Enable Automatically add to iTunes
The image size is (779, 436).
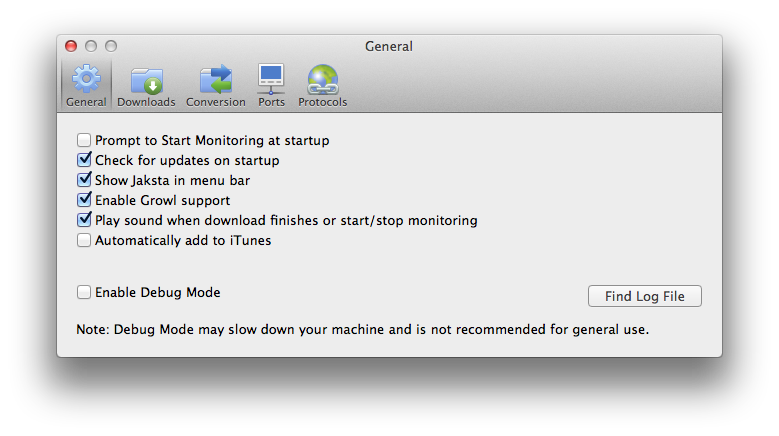pos(84,240)
